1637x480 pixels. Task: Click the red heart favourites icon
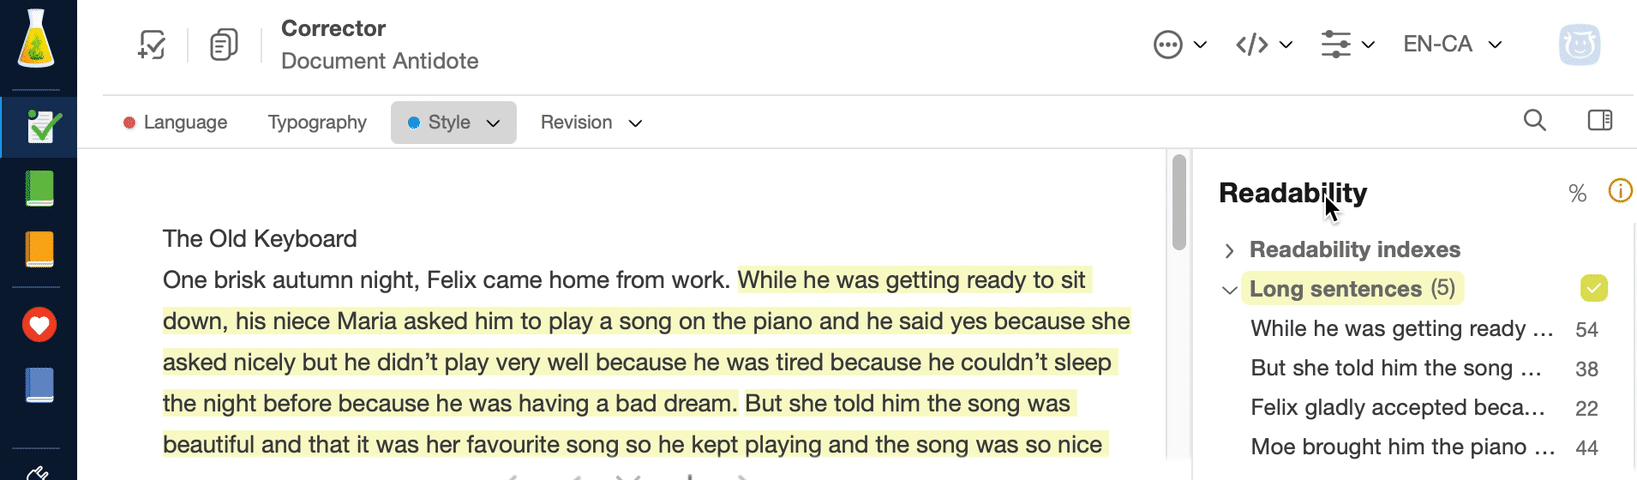[39, 325]
